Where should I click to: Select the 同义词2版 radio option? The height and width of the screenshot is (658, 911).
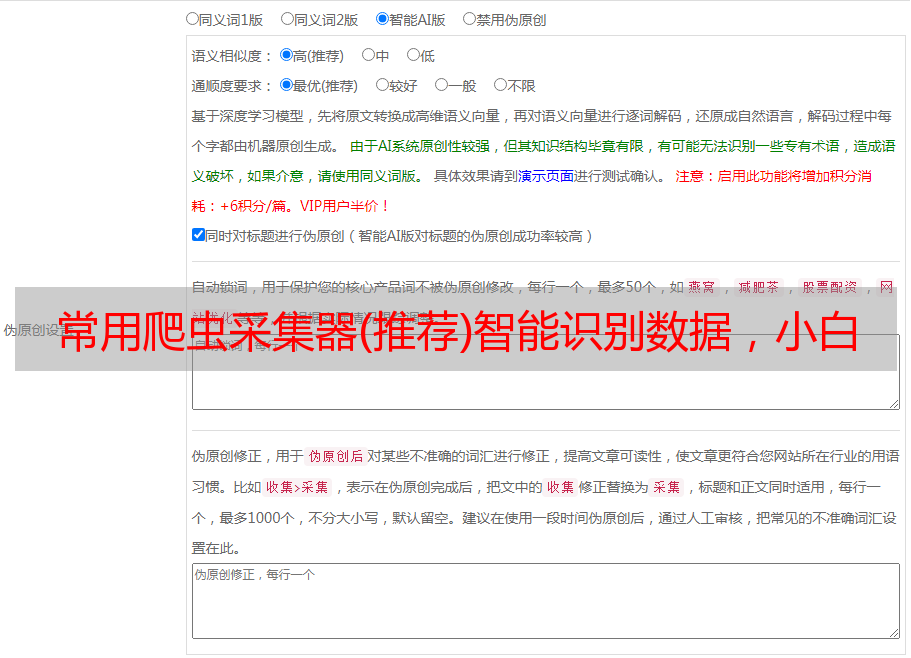tap(287, 19)
